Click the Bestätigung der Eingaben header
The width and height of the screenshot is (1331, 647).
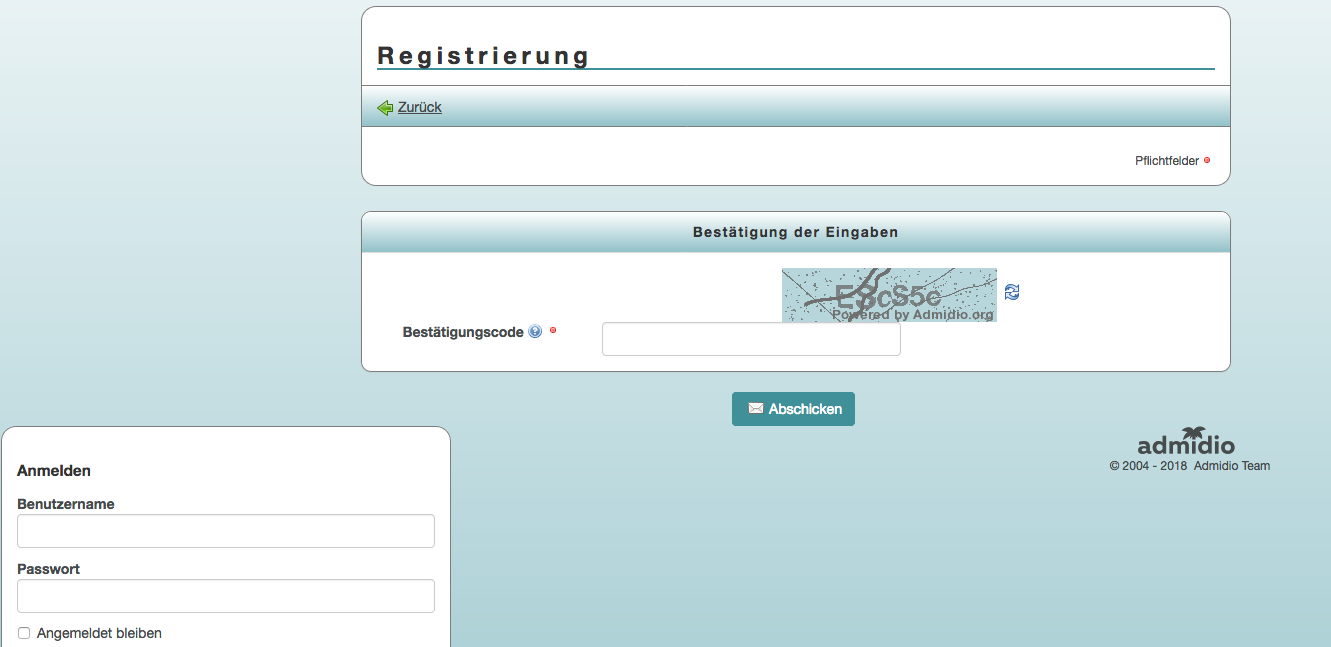(795, 232)
